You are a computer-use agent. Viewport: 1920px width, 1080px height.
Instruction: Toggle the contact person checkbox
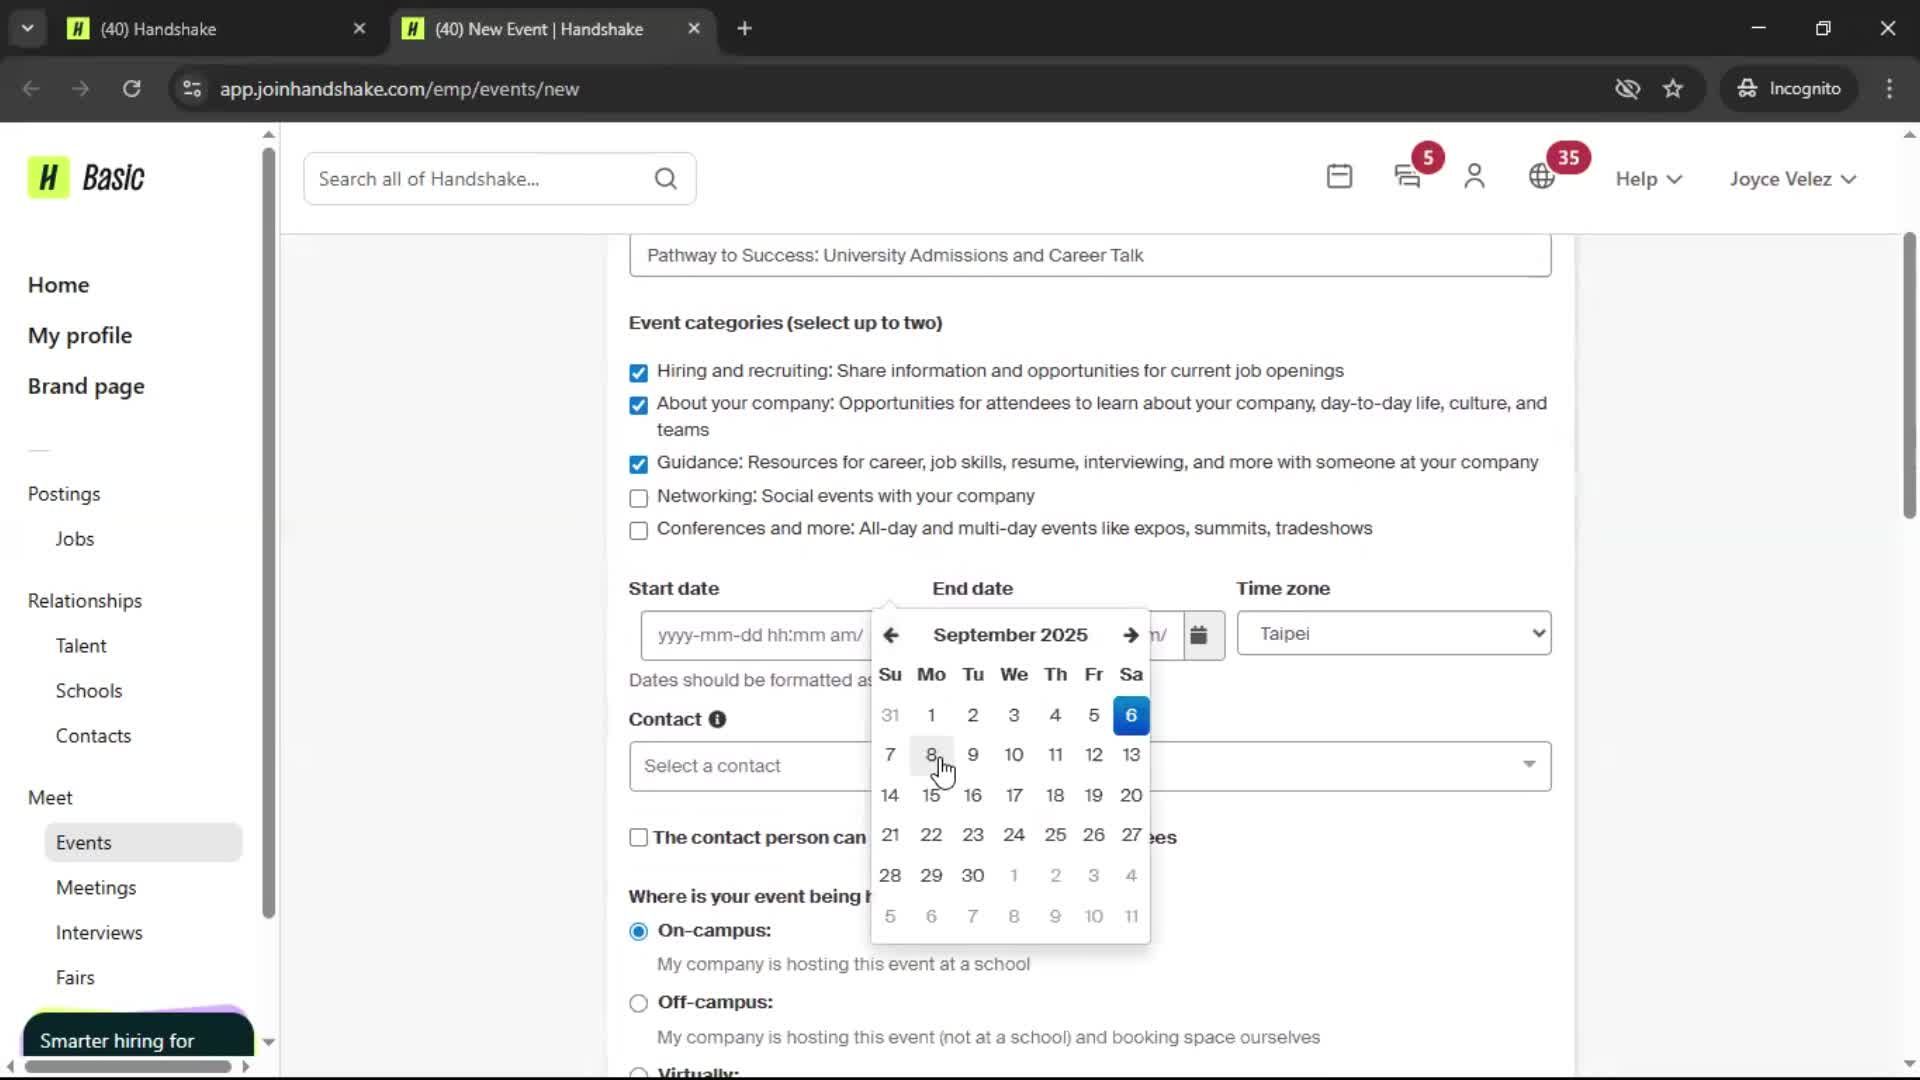638,838
